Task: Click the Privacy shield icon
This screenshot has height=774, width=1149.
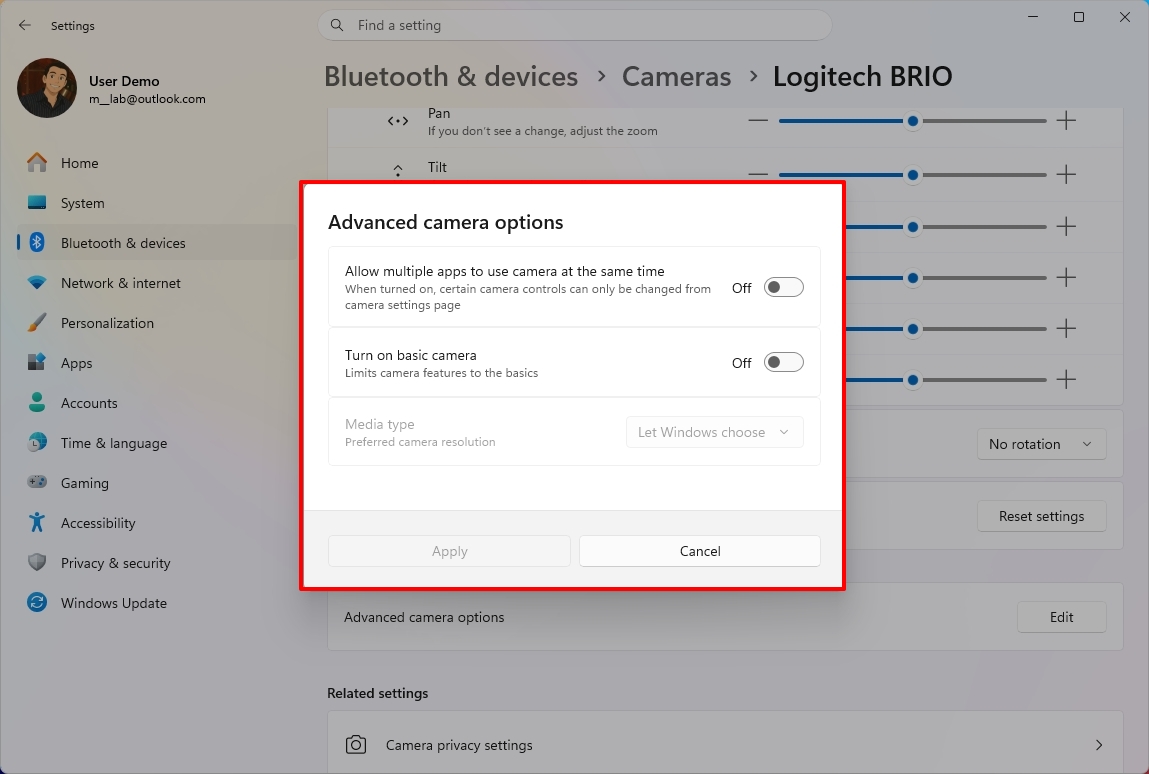Action: click(x=37, y=562)
